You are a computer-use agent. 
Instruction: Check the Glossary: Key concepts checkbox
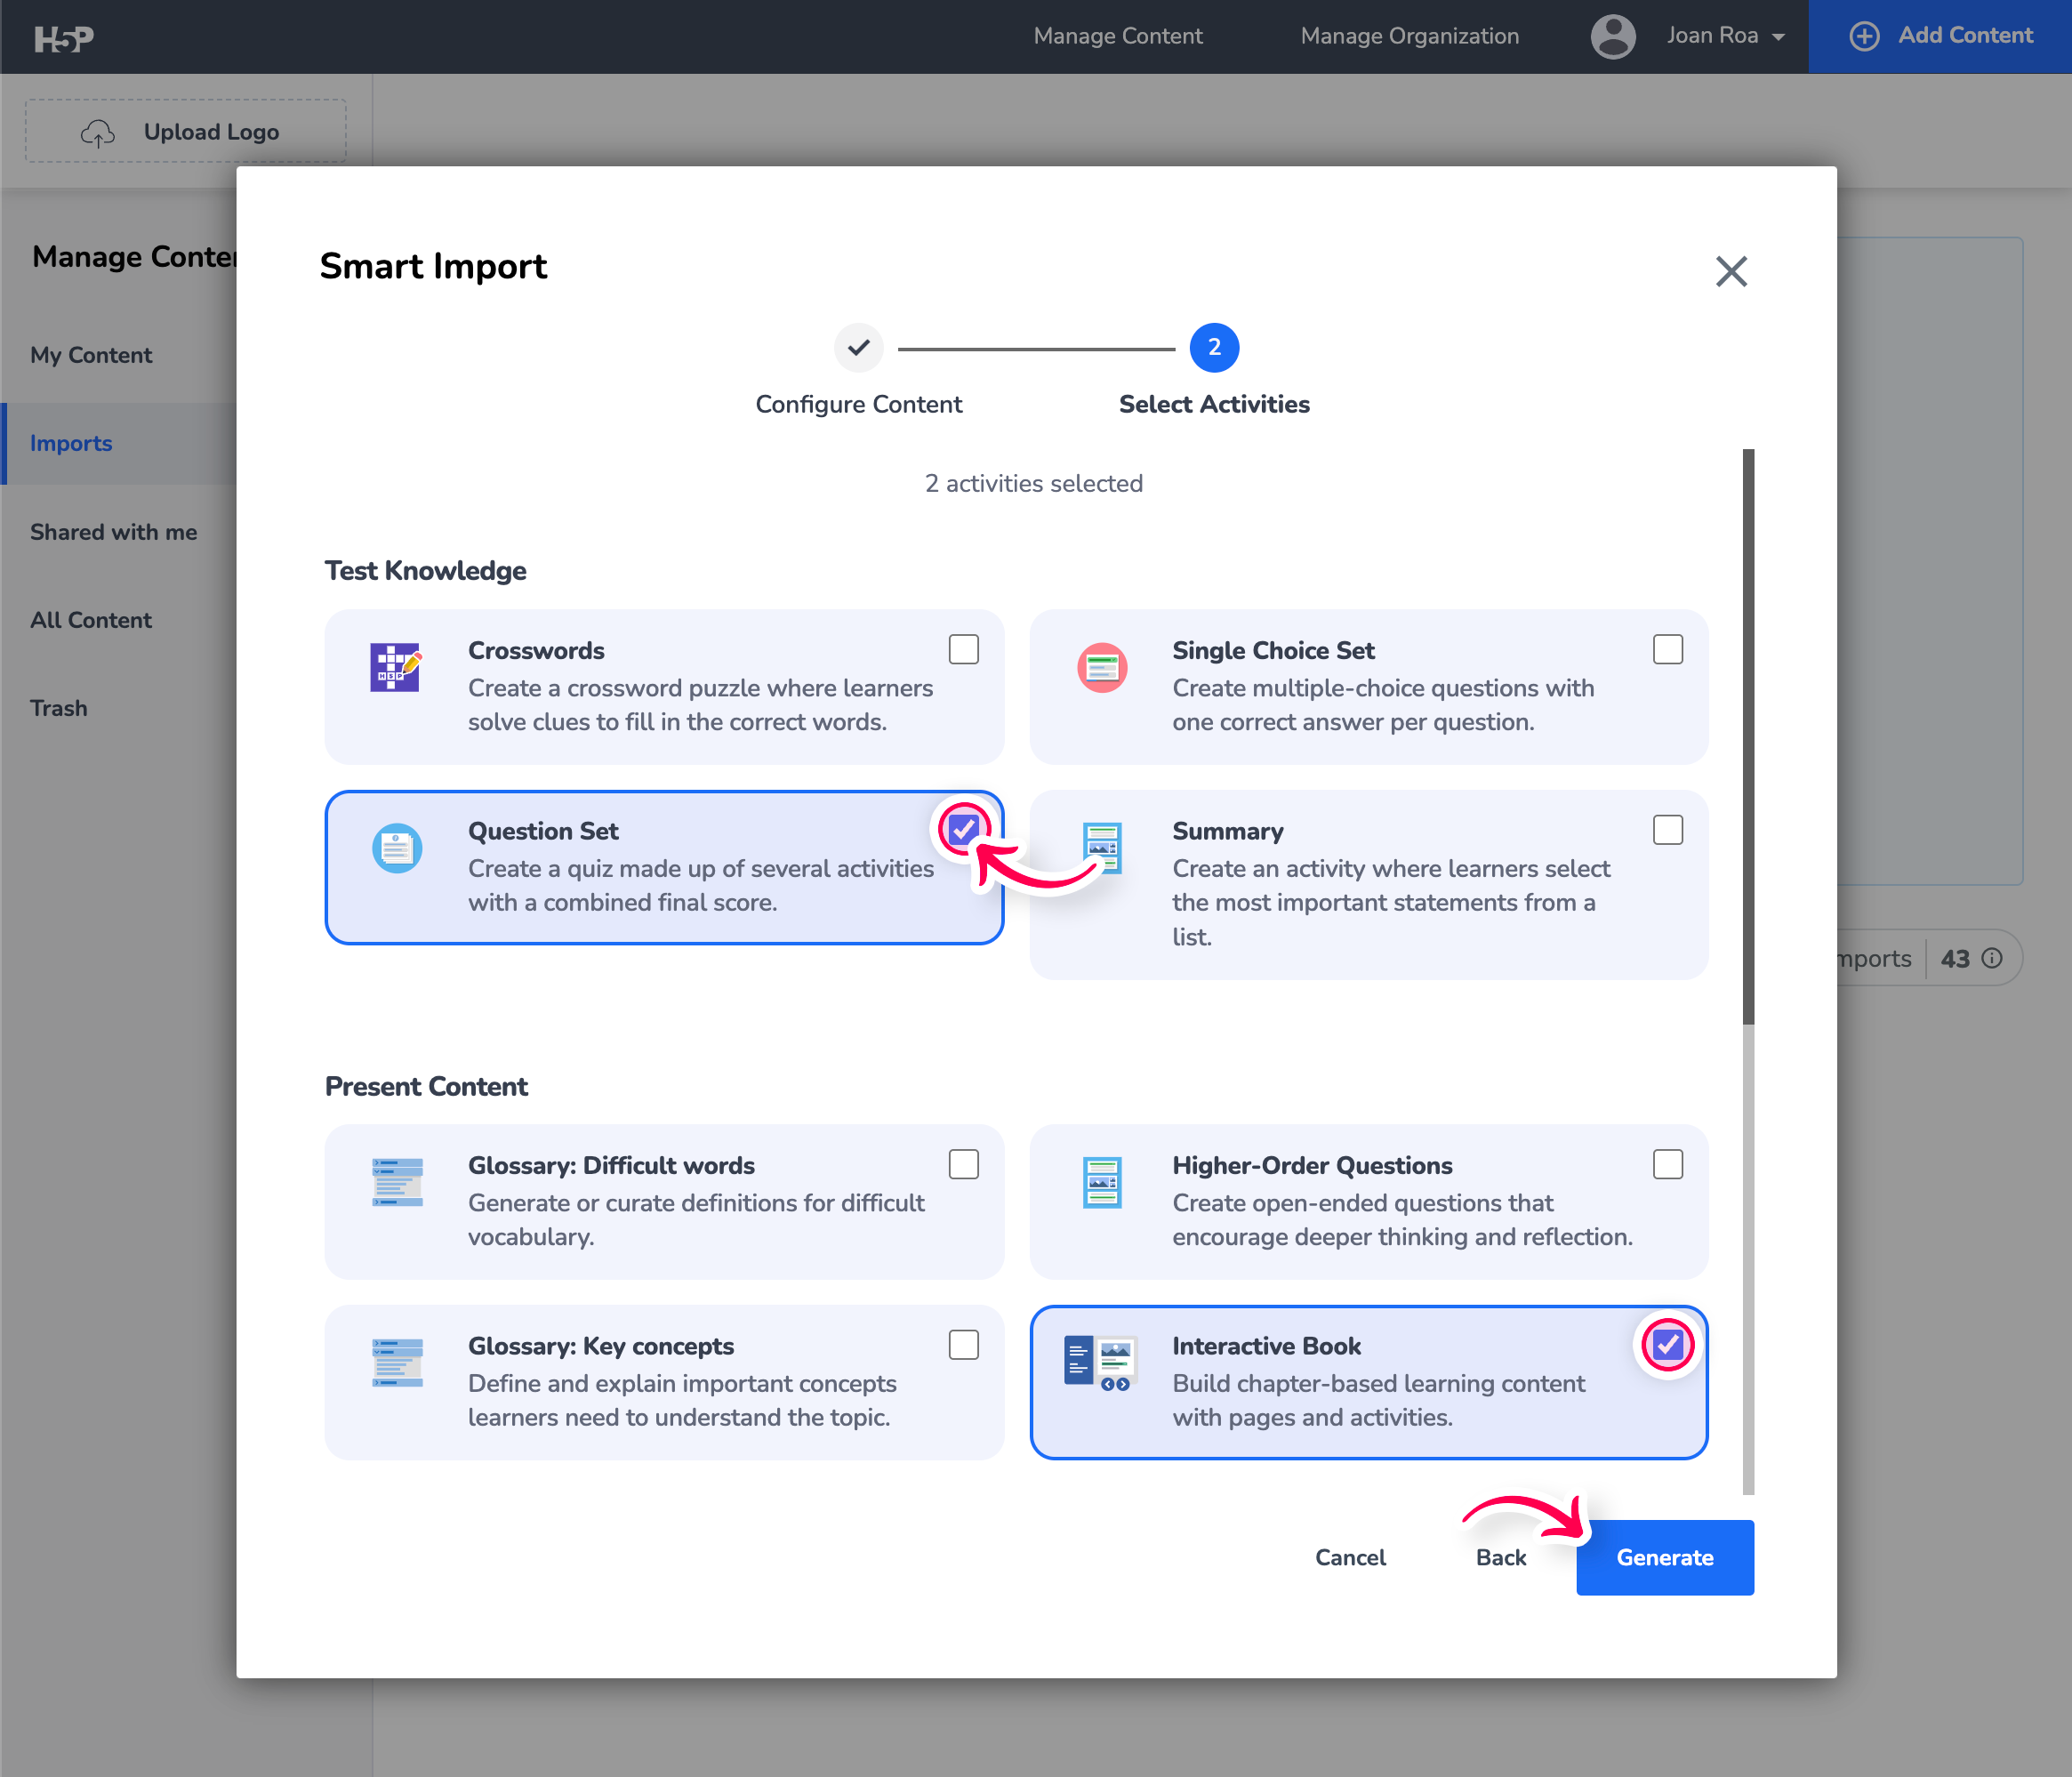click(964, 1344)
